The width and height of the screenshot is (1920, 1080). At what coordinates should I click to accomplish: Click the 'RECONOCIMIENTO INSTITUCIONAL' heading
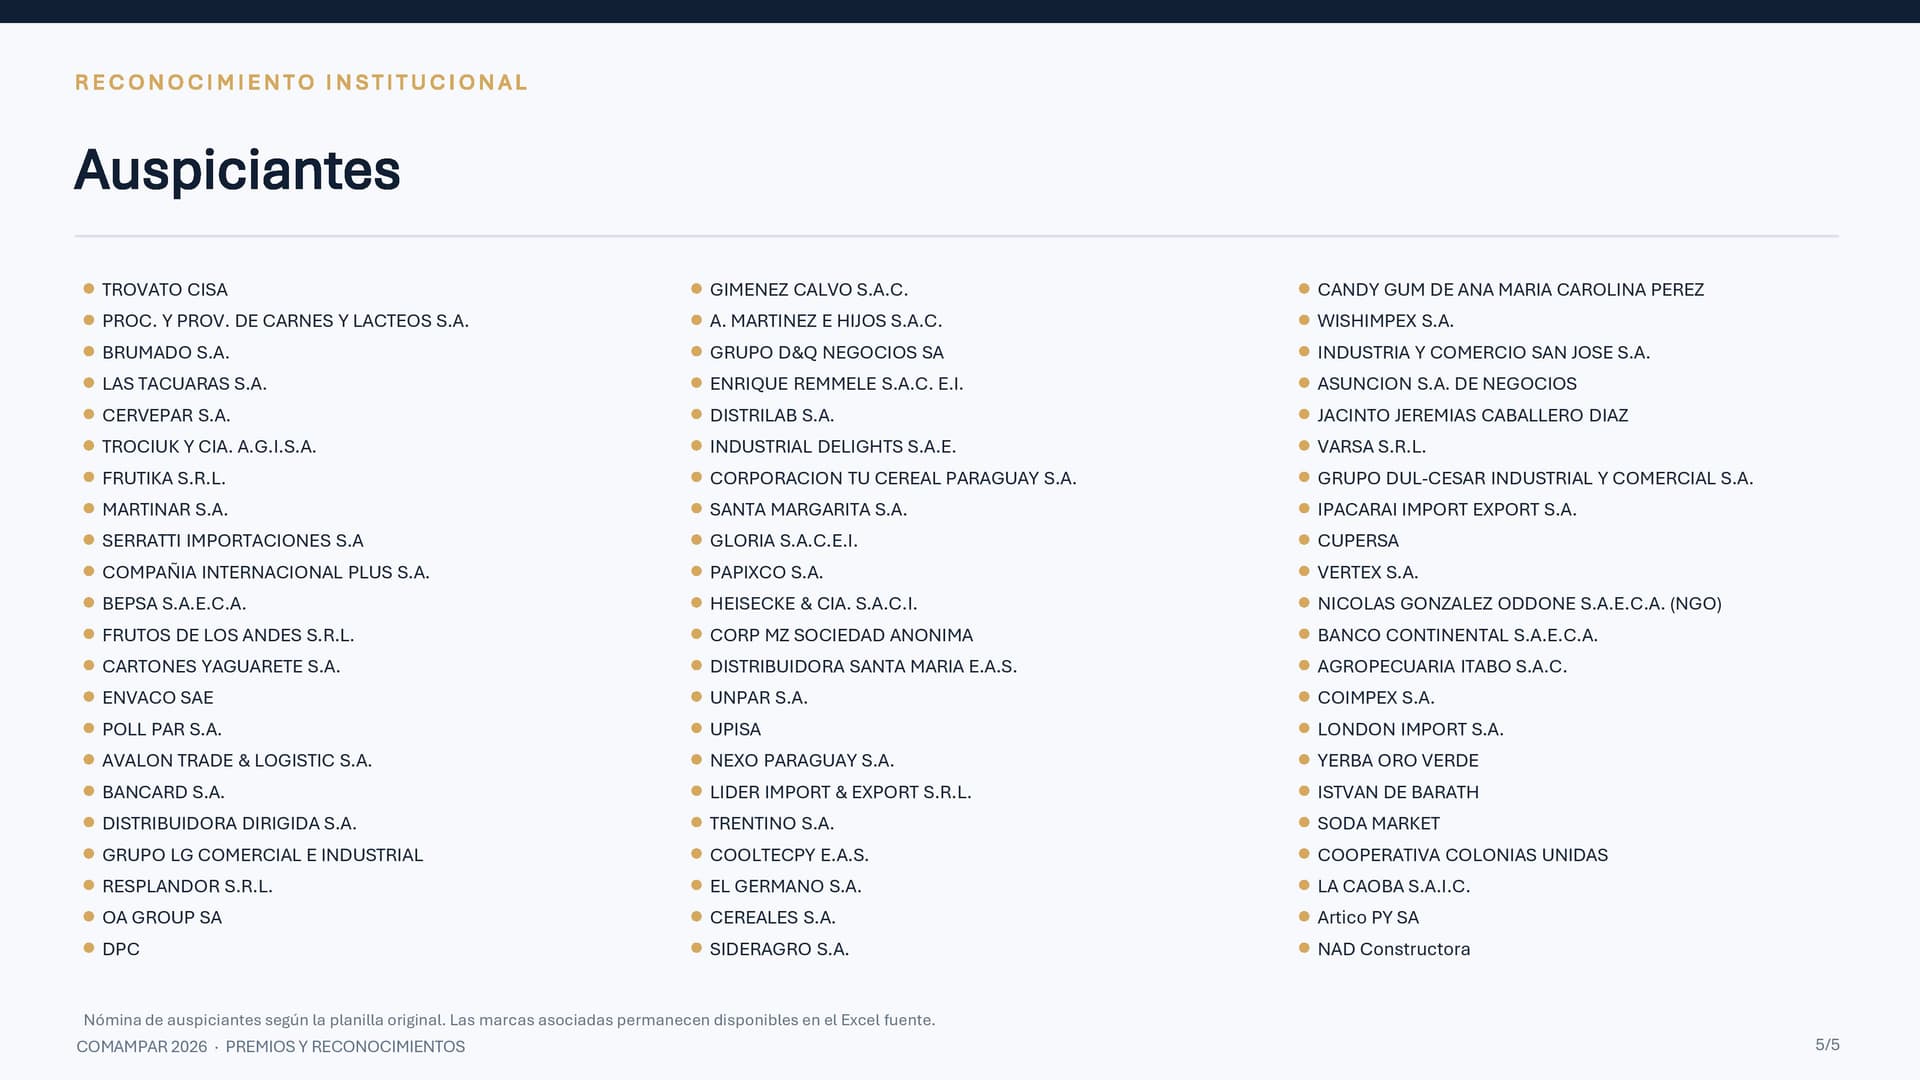(301, 83)
